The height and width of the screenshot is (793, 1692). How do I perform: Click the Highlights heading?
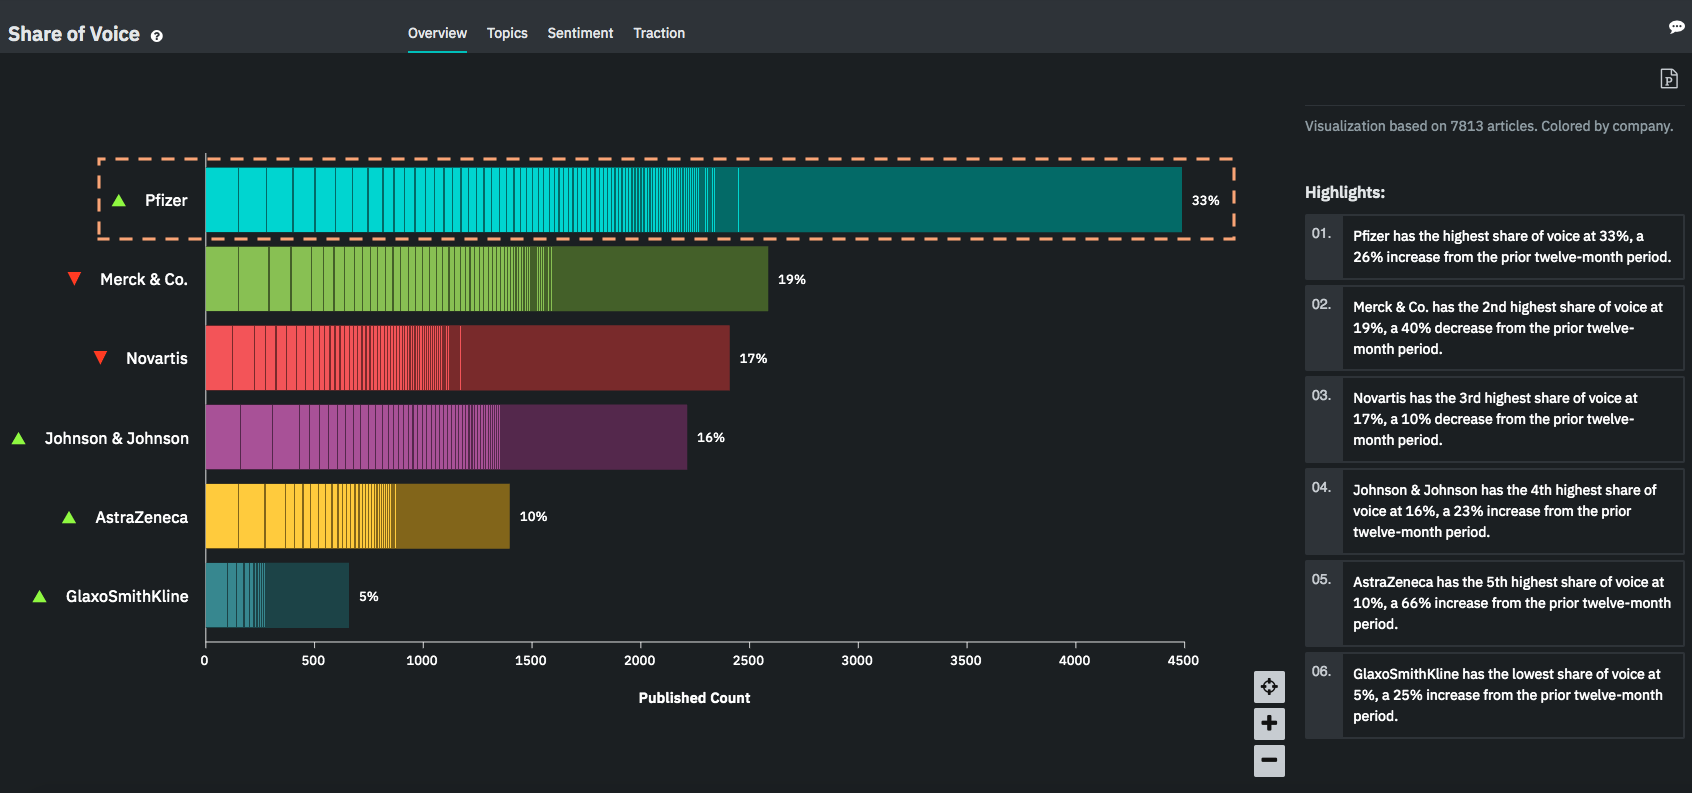coord(1345,192)
